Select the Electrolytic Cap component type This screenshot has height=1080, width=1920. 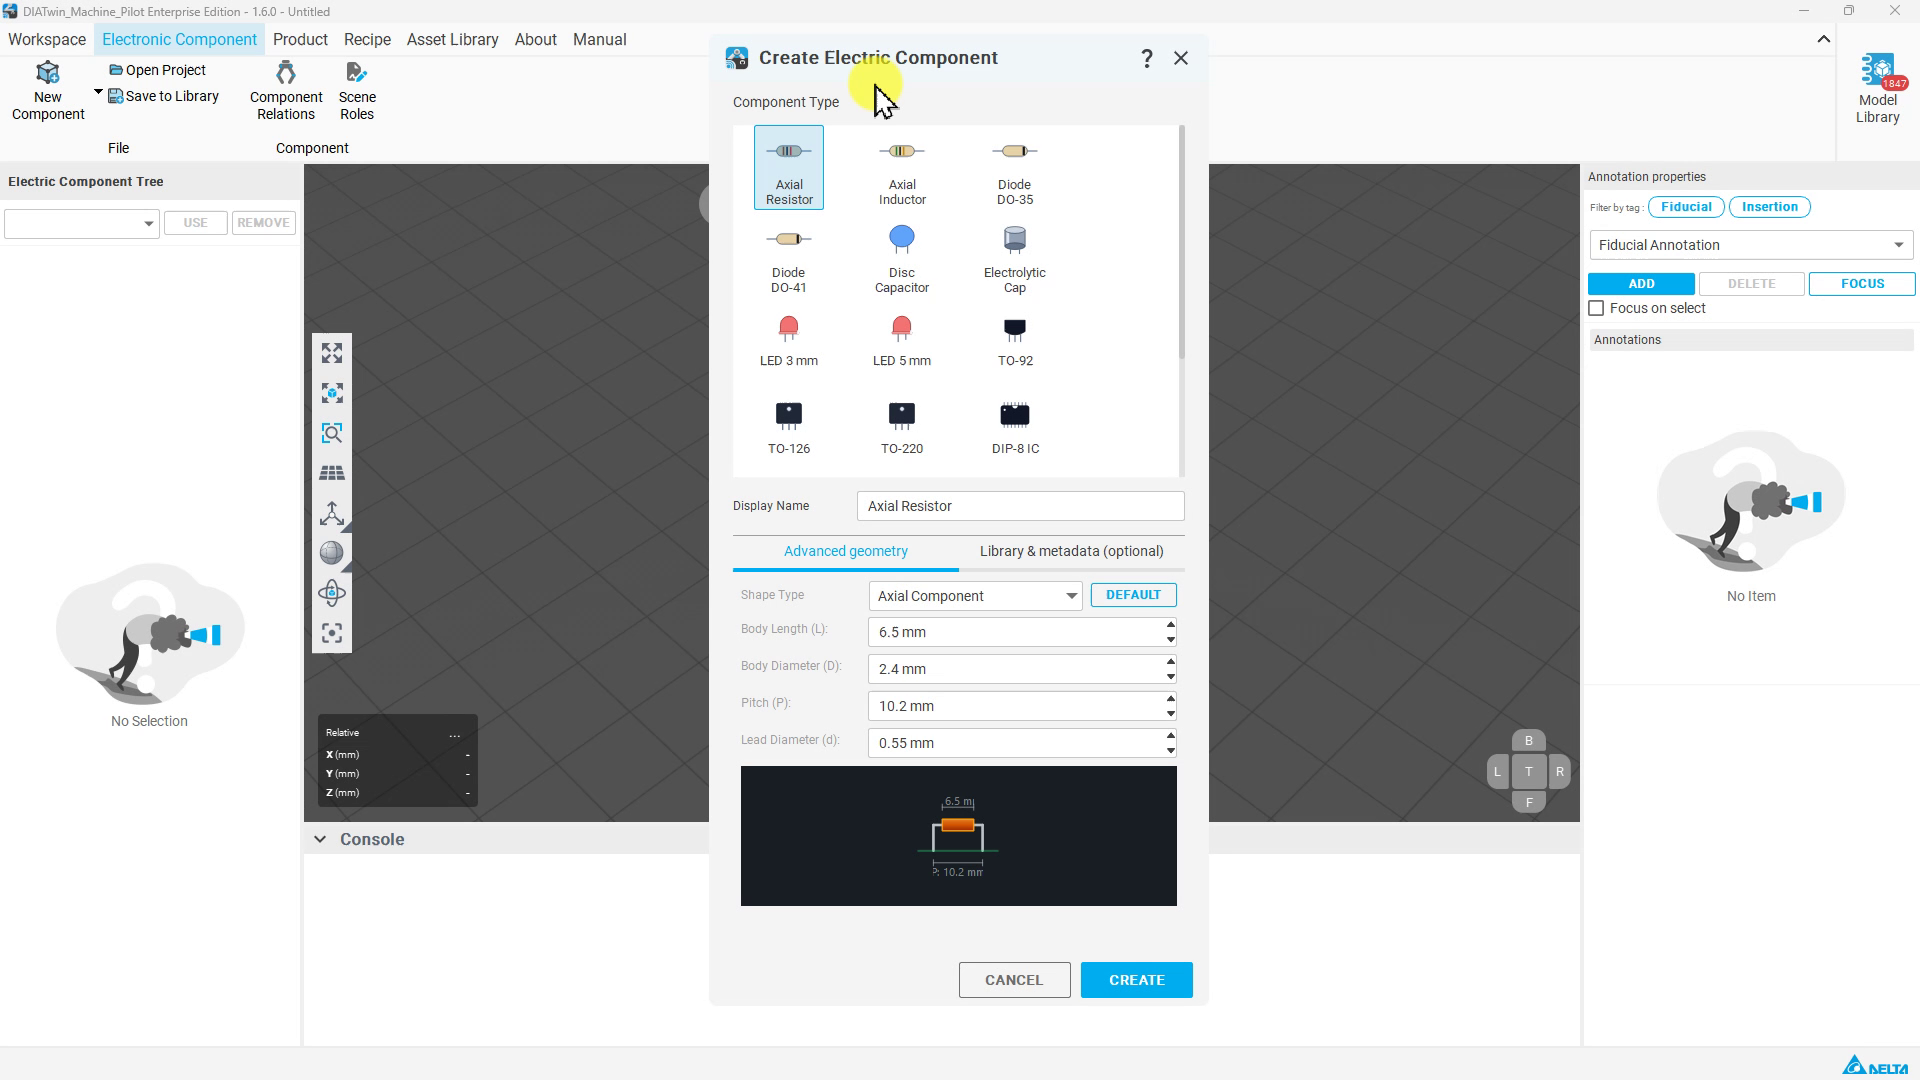click(x=1015, y=257)
